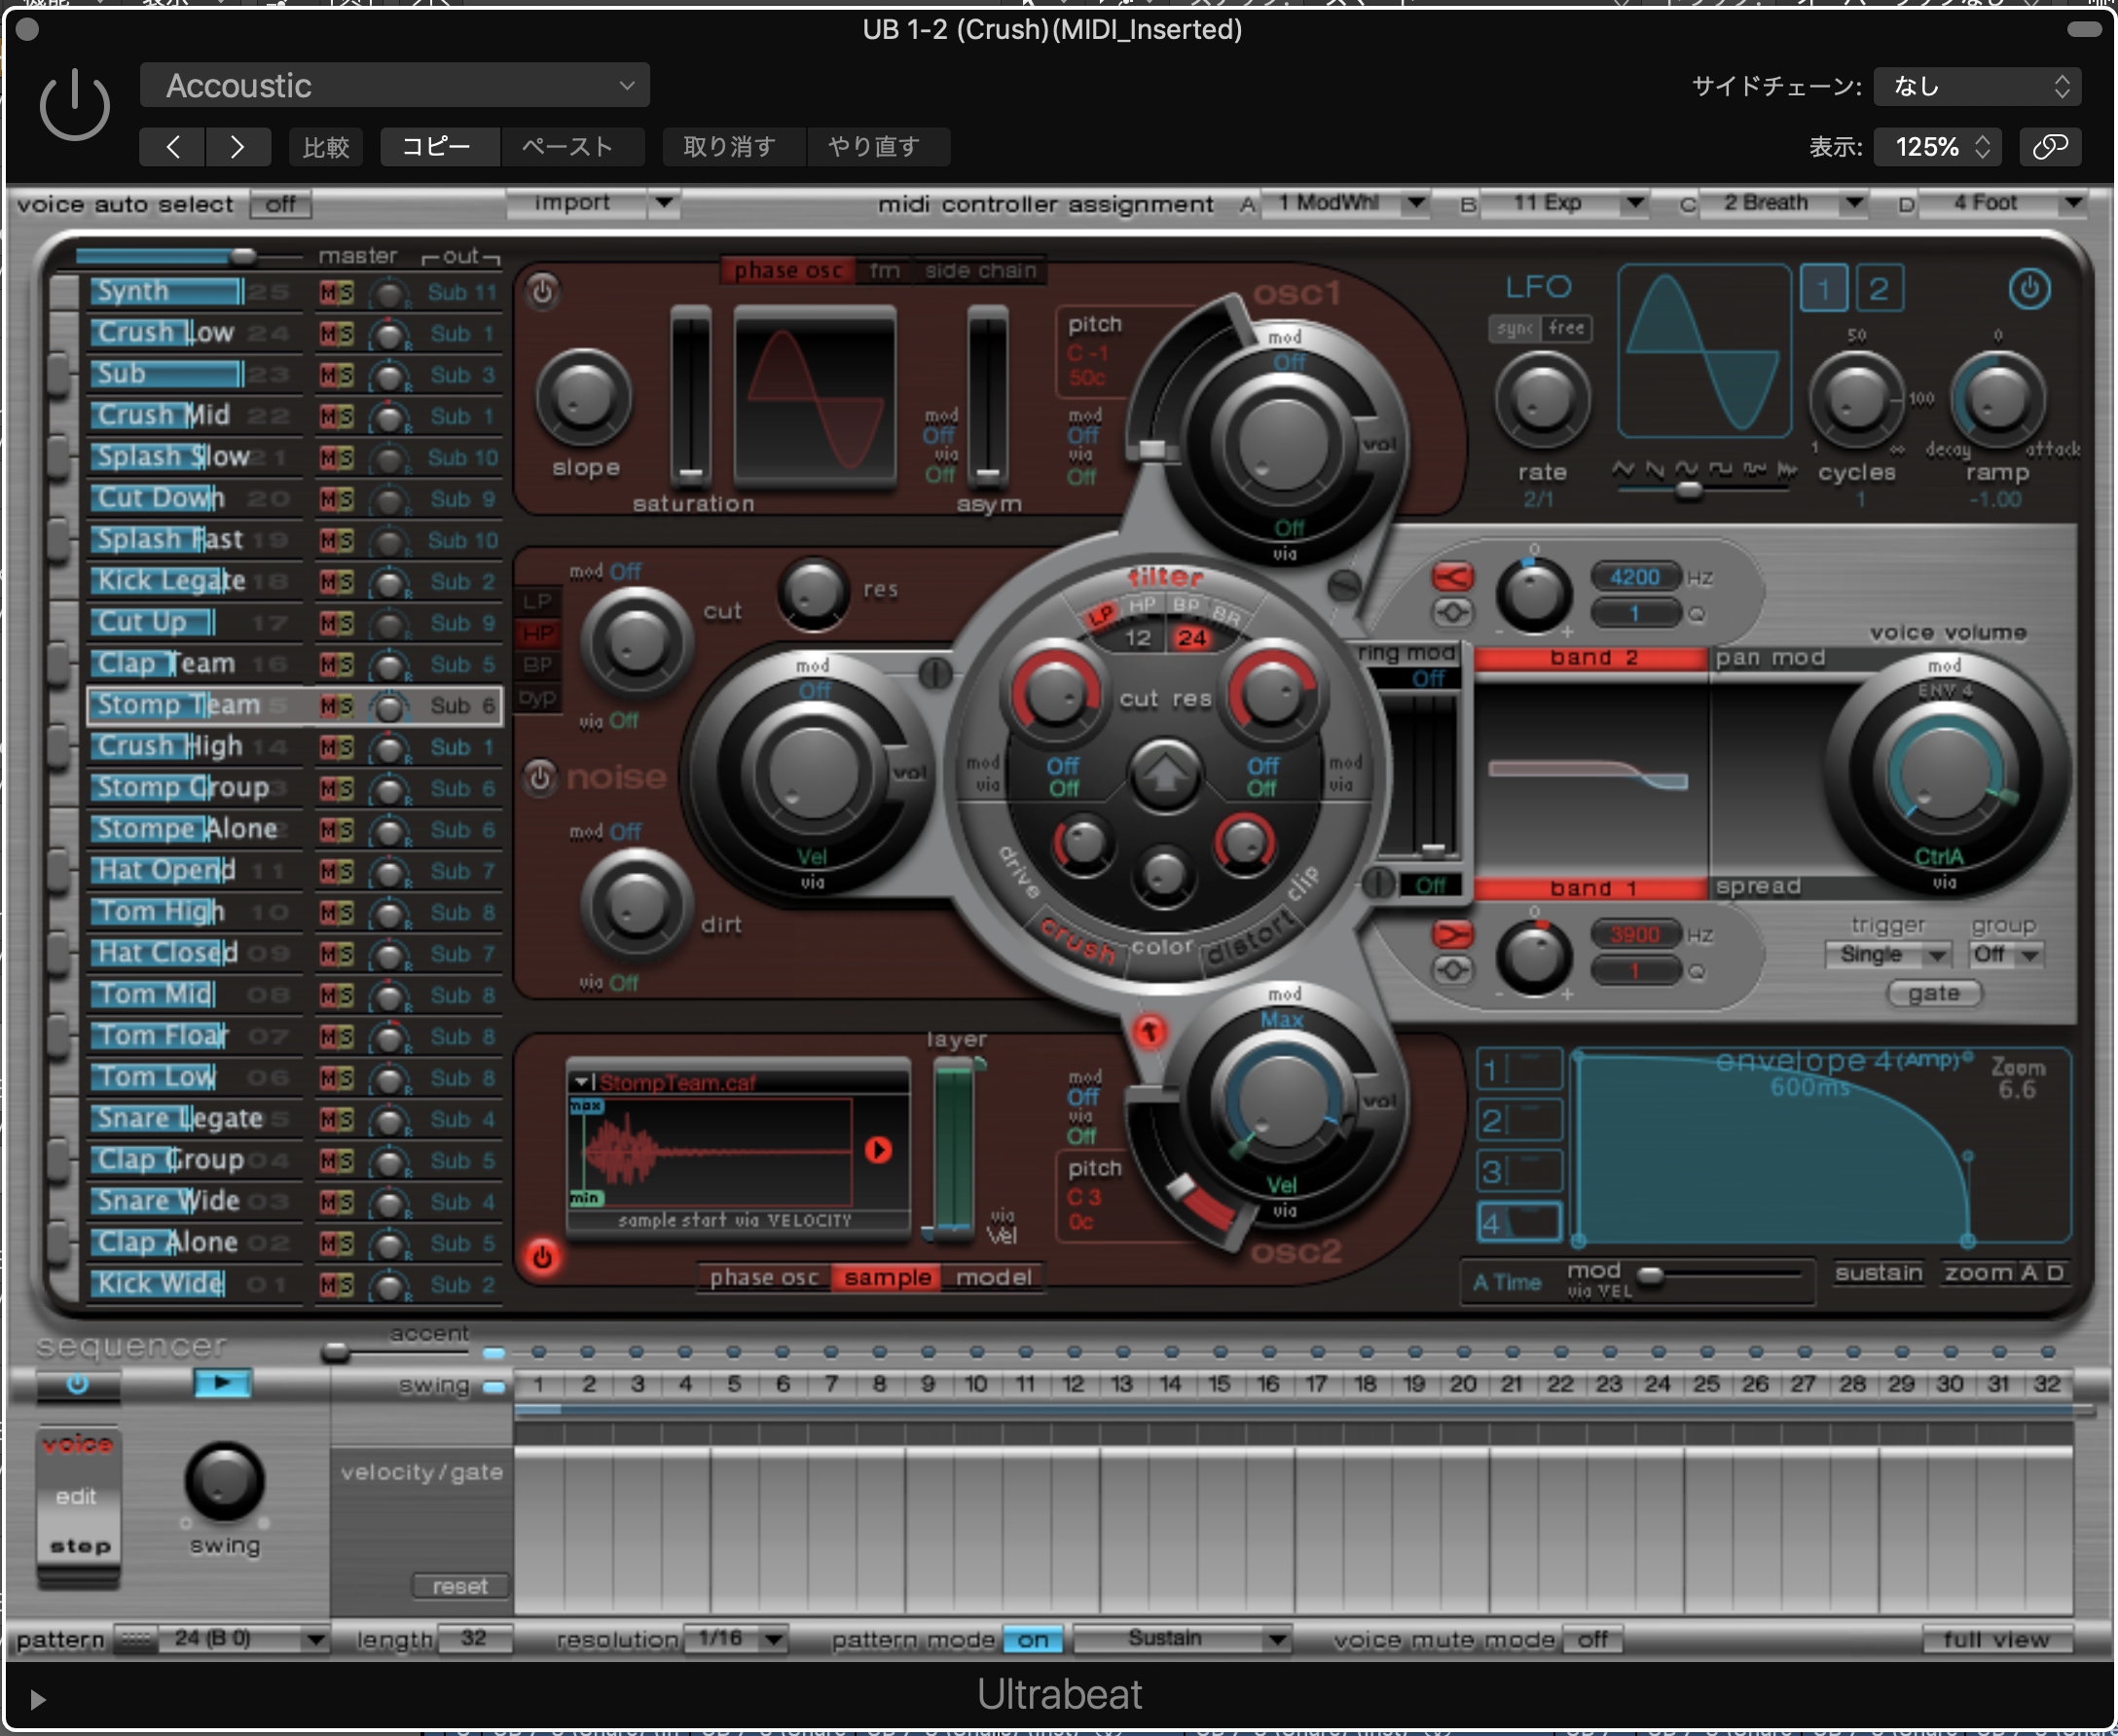Open the Accoustic preset dropdown

coord(395,86)
